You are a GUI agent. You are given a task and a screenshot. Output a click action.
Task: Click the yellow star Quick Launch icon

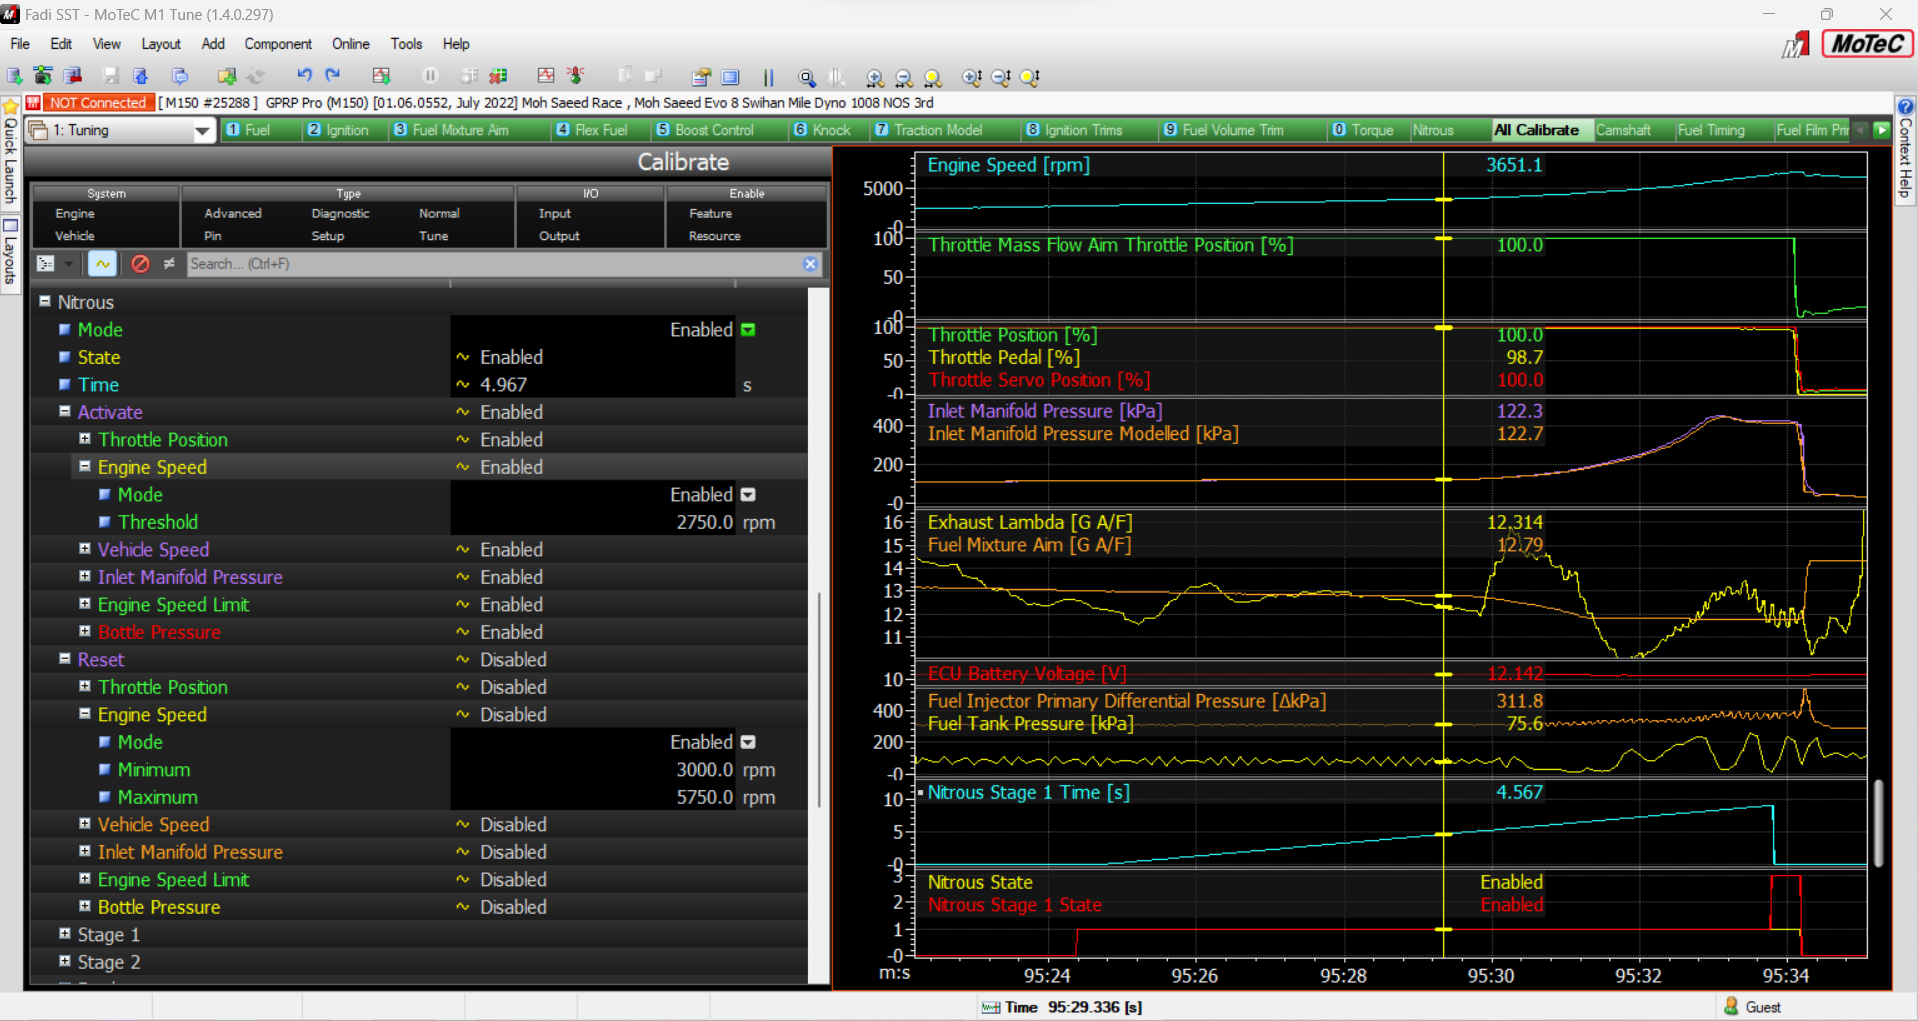click(x=10, y=106)
